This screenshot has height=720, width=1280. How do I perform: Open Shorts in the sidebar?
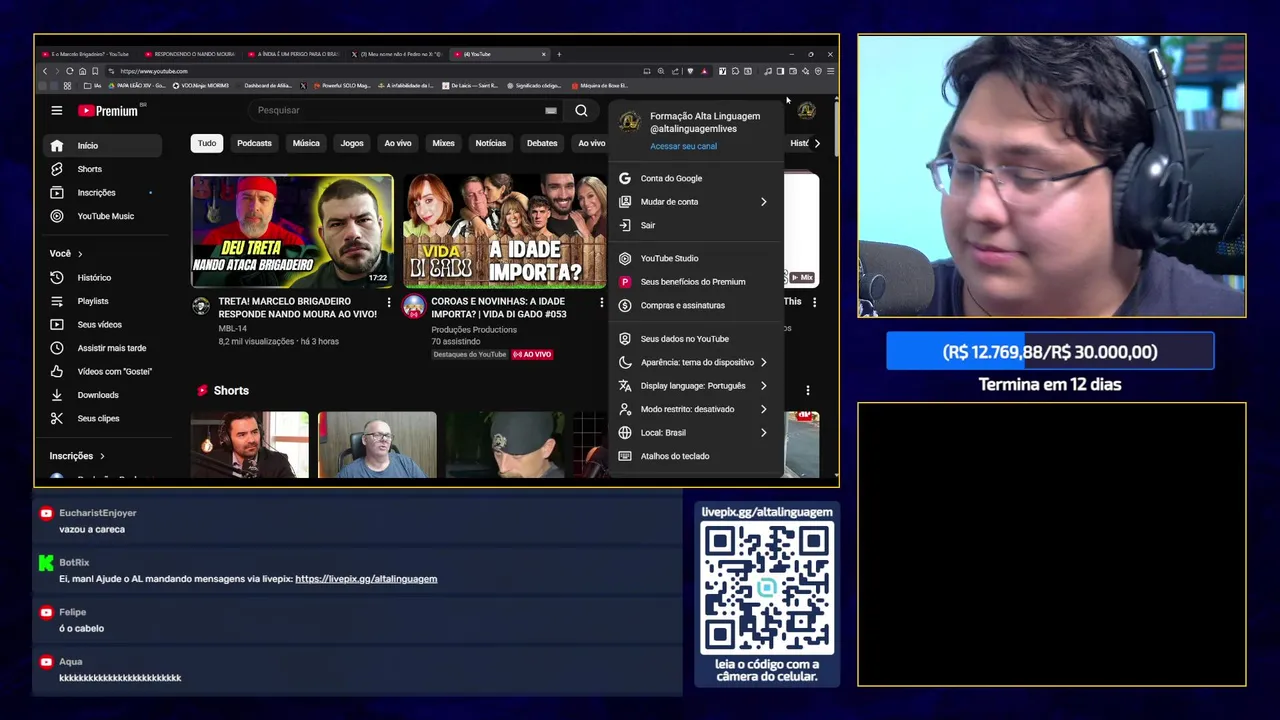(102, 169)
